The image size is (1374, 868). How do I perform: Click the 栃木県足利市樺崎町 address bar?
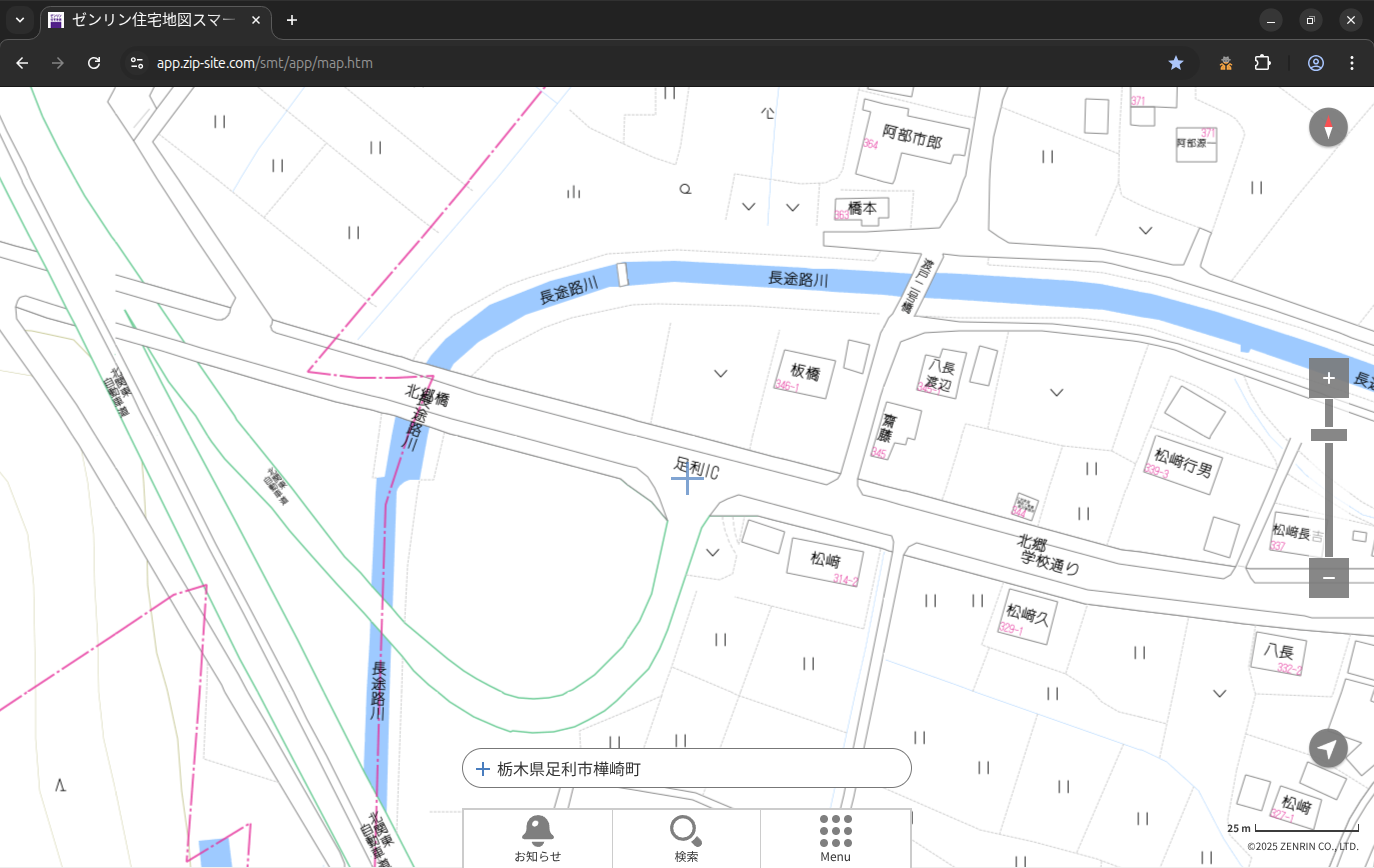click(686, 769)
